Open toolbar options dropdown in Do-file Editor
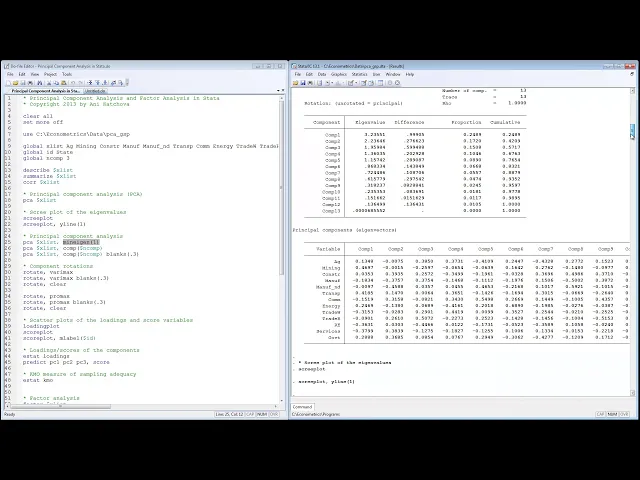Screen dimensions: 640x480 [127, 83]
